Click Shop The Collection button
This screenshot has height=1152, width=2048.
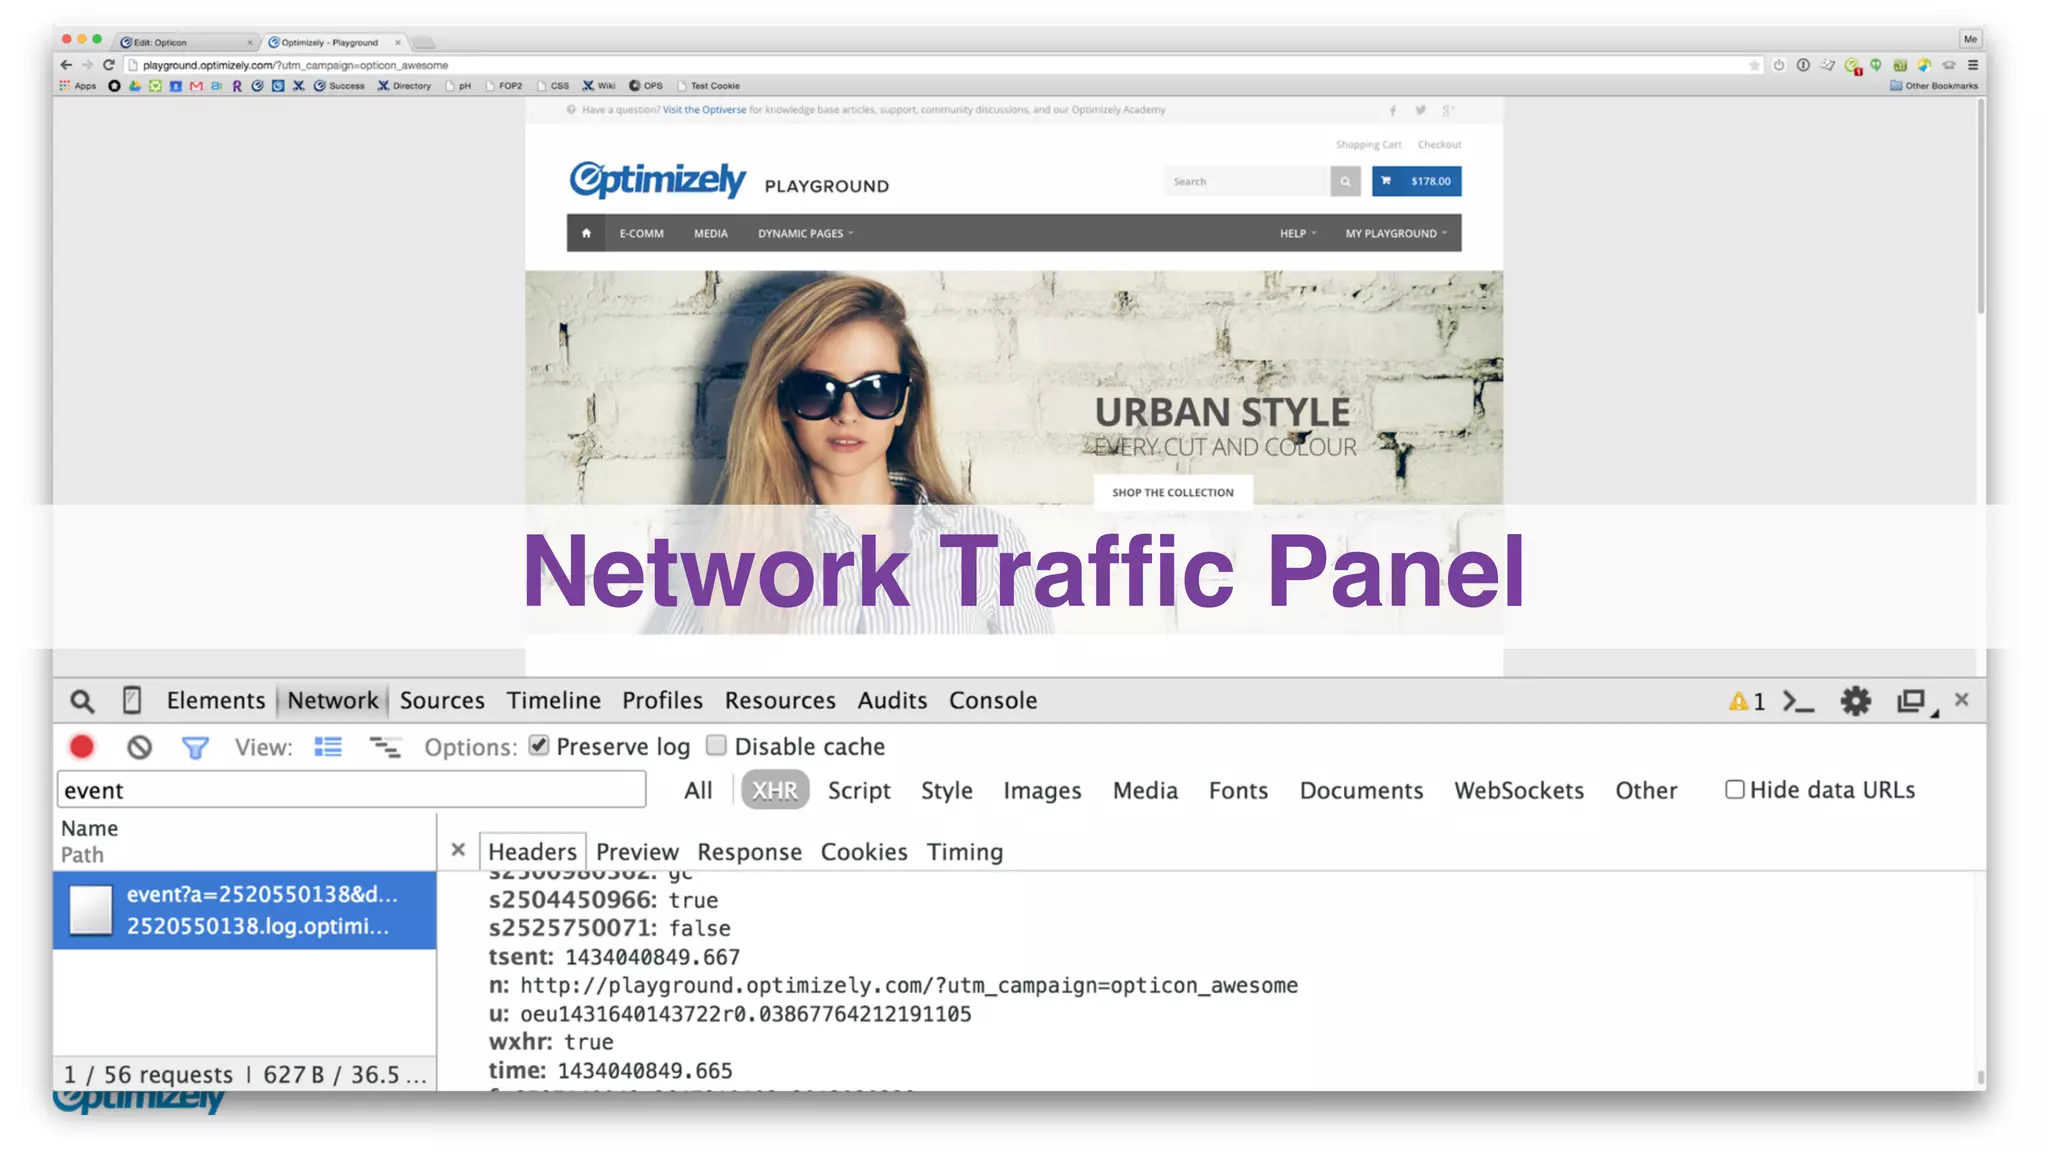point(1172,493)
